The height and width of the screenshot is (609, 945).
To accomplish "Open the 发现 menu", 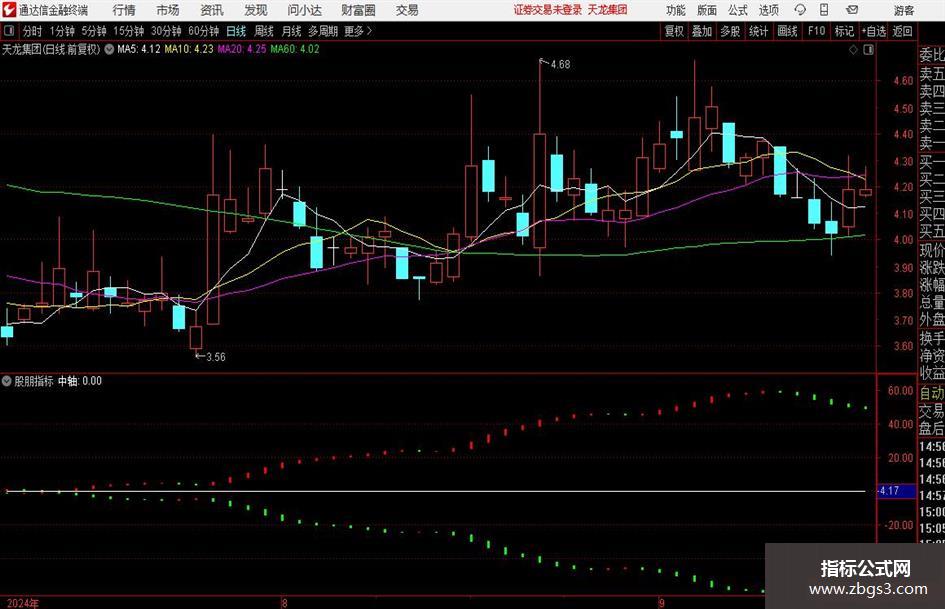I will pyautogui.click(x=256, y=10).
